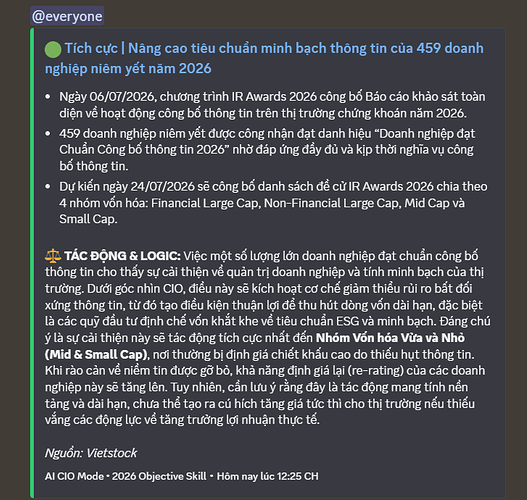
Task: Click the AI CIO Mode footer text
Action: coord(74,476)
